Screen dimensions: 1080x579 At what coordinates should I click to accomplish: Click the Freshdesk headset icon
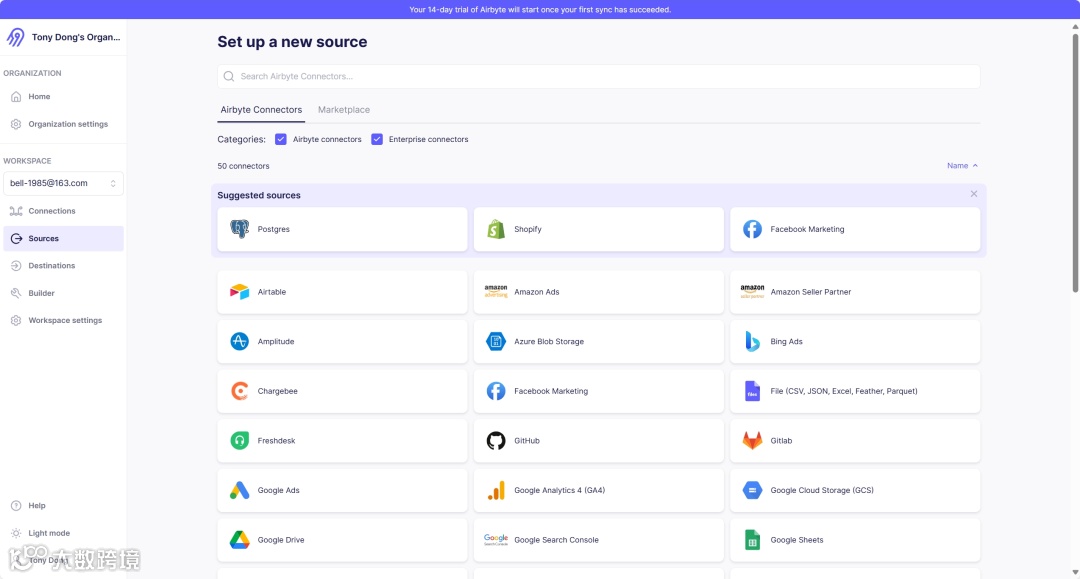click(x=239, y=441)
